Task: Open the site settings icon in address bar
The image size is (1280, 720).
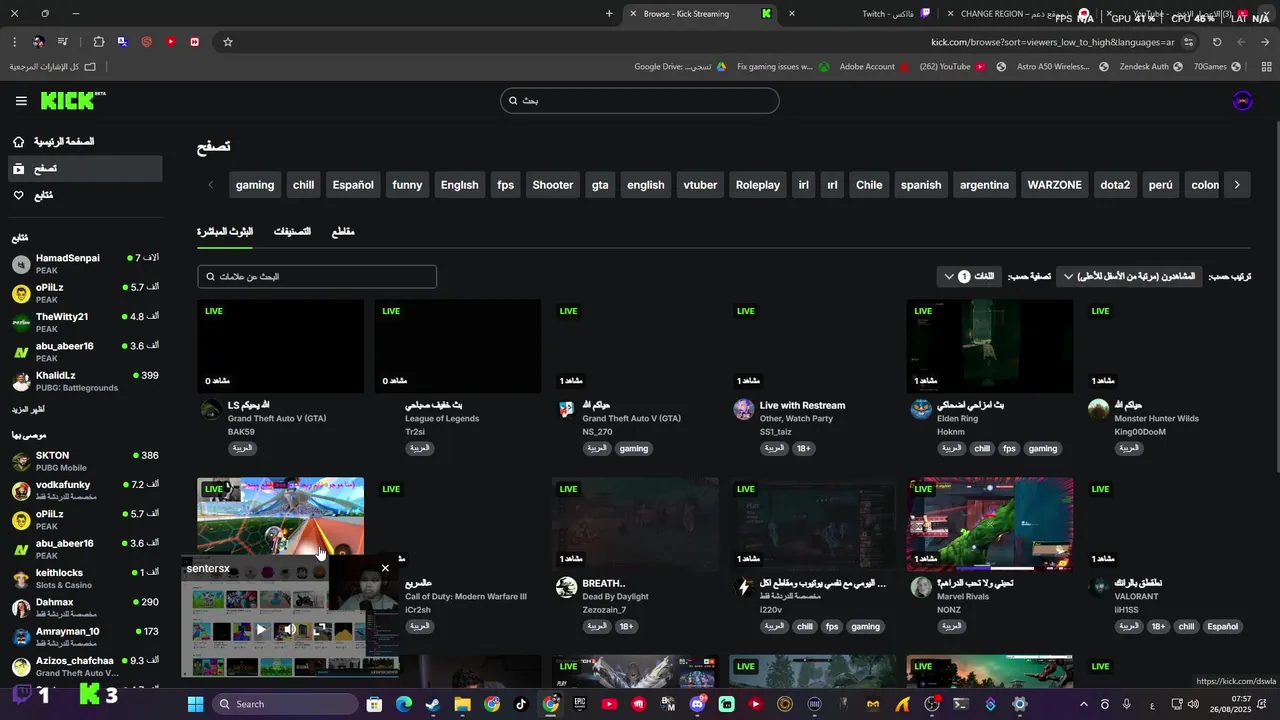Action: tap(1188, 42)
